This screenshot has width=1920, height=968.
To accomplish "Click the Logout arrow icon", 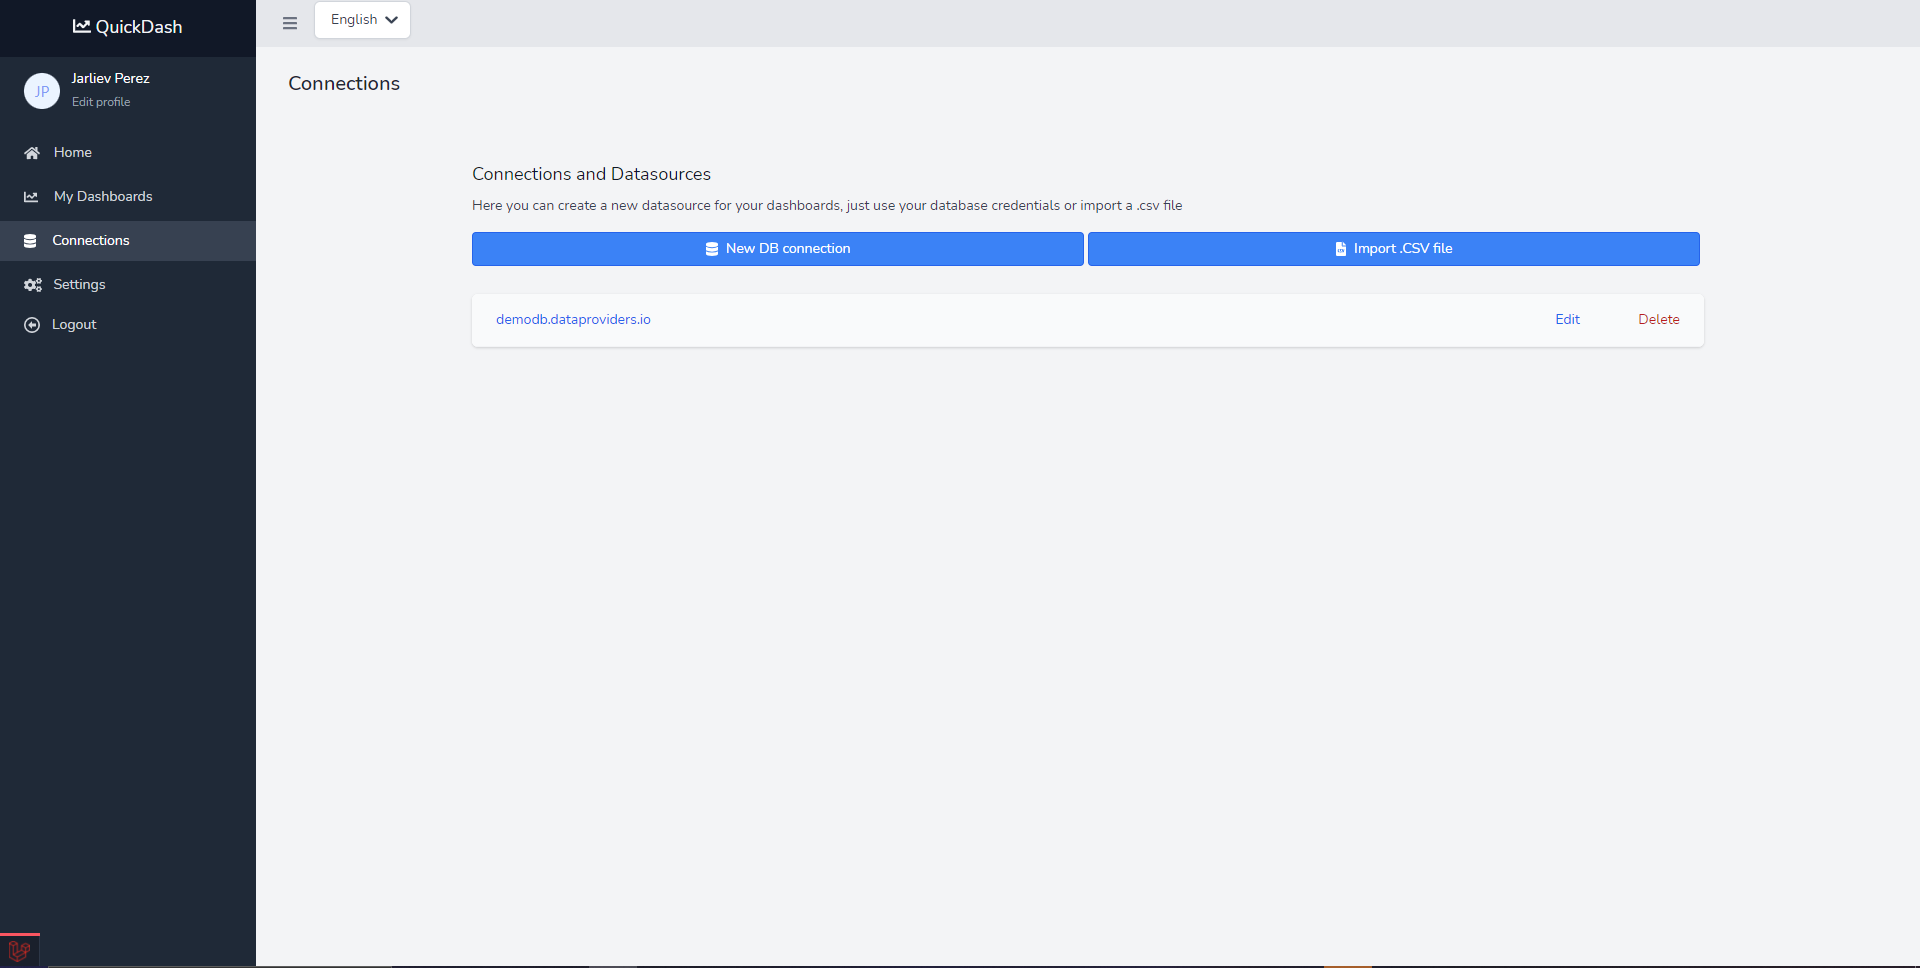I will click(32, 325).
